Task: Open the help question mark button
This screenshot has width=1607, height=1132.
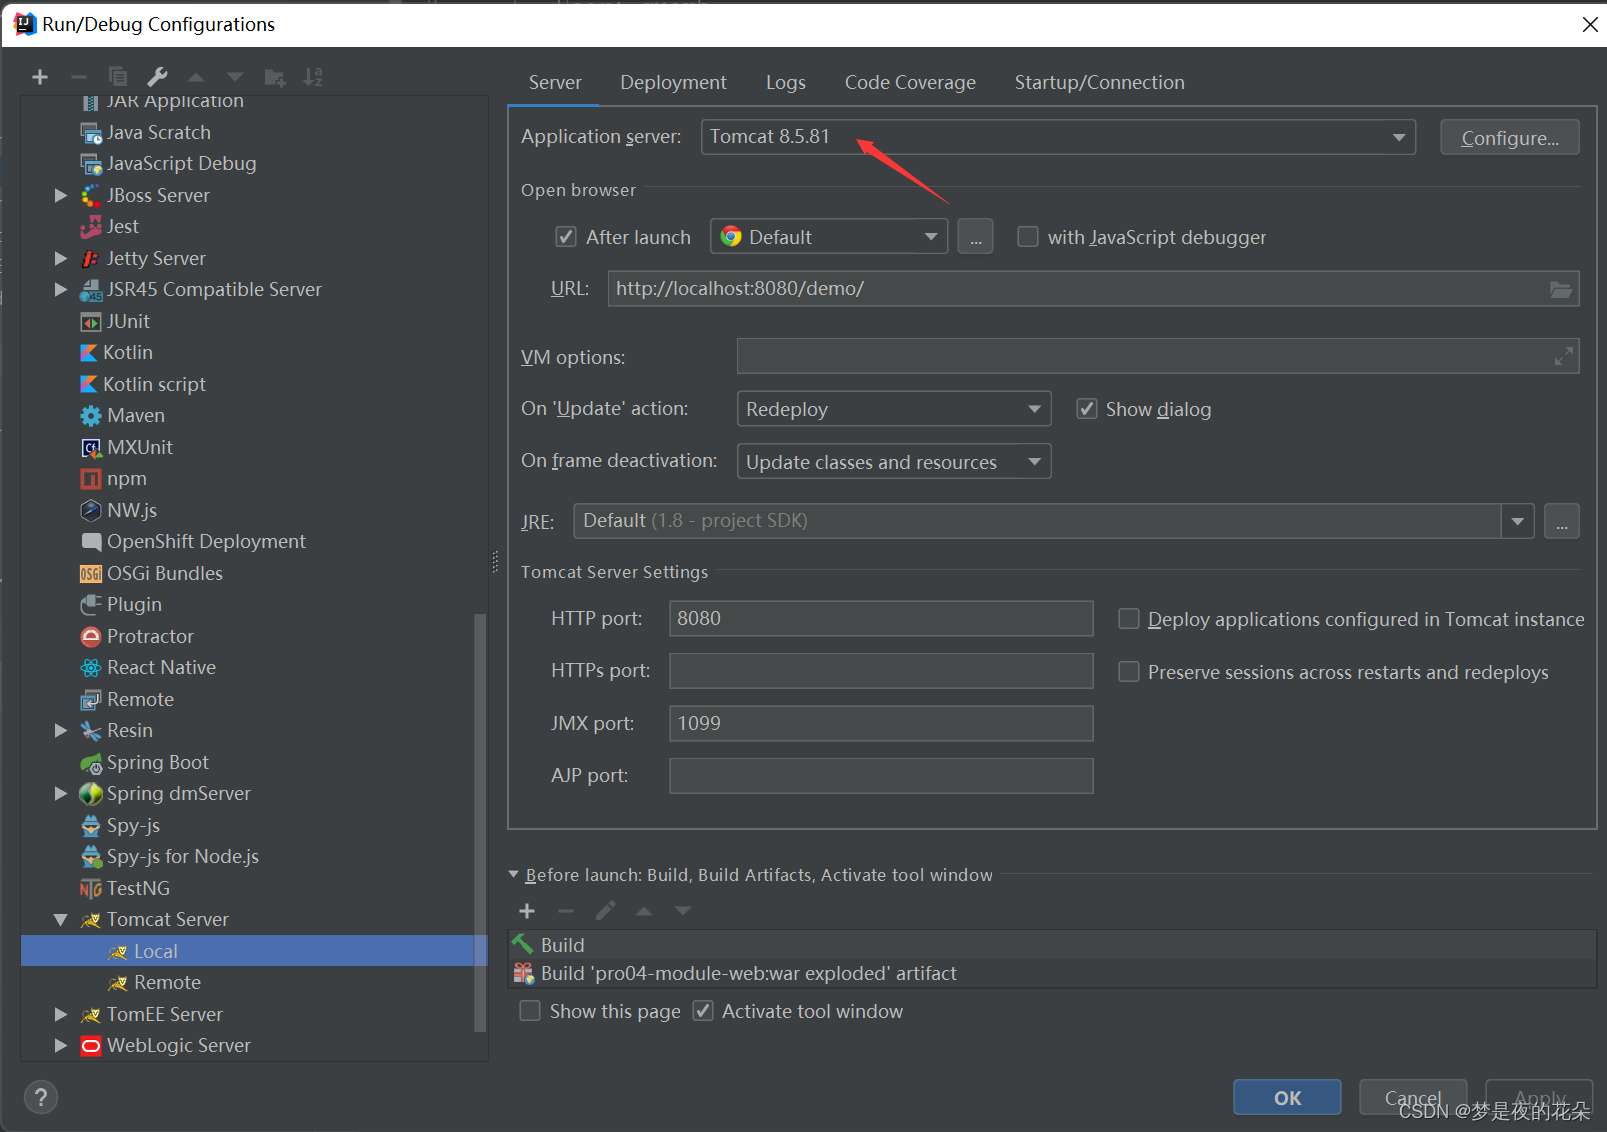Action: point(41,1097)
